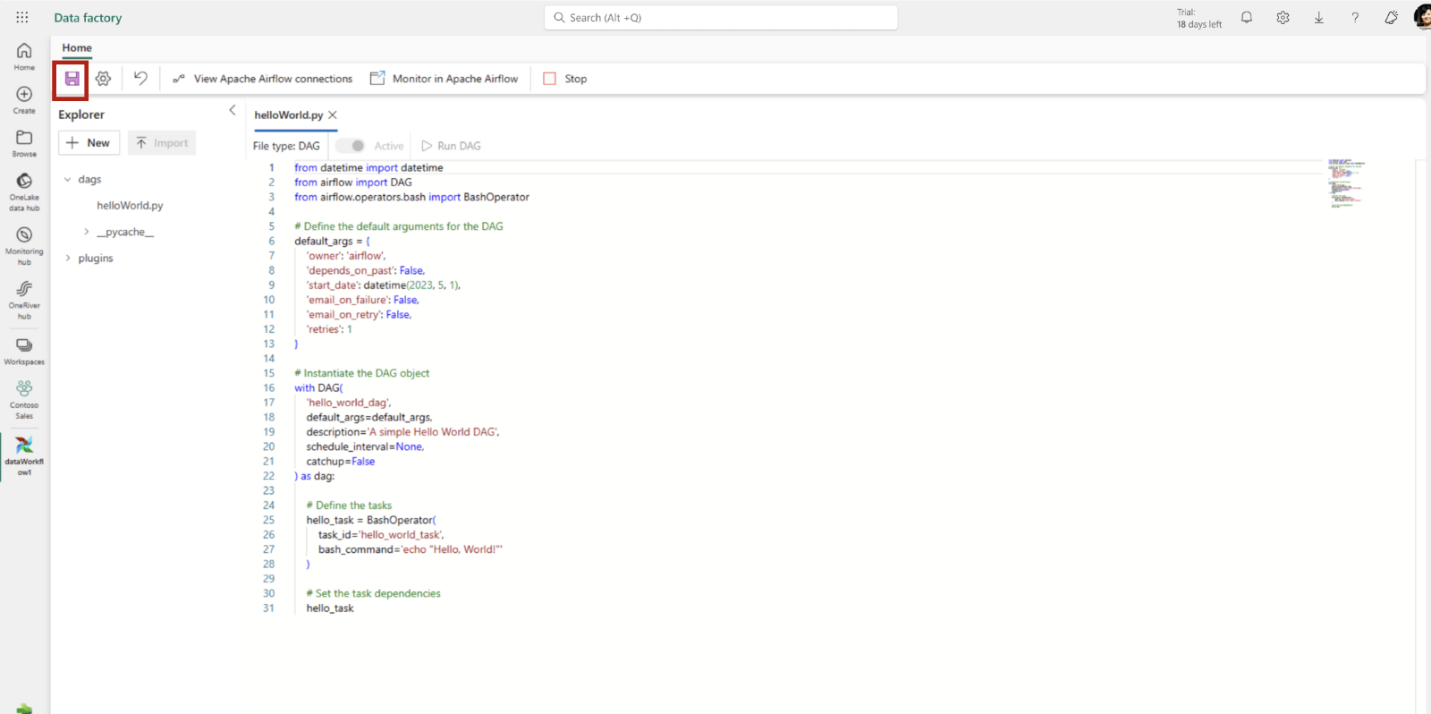
Task: Open the feedback icon in top bar
Action: [x=1391, y=18]
